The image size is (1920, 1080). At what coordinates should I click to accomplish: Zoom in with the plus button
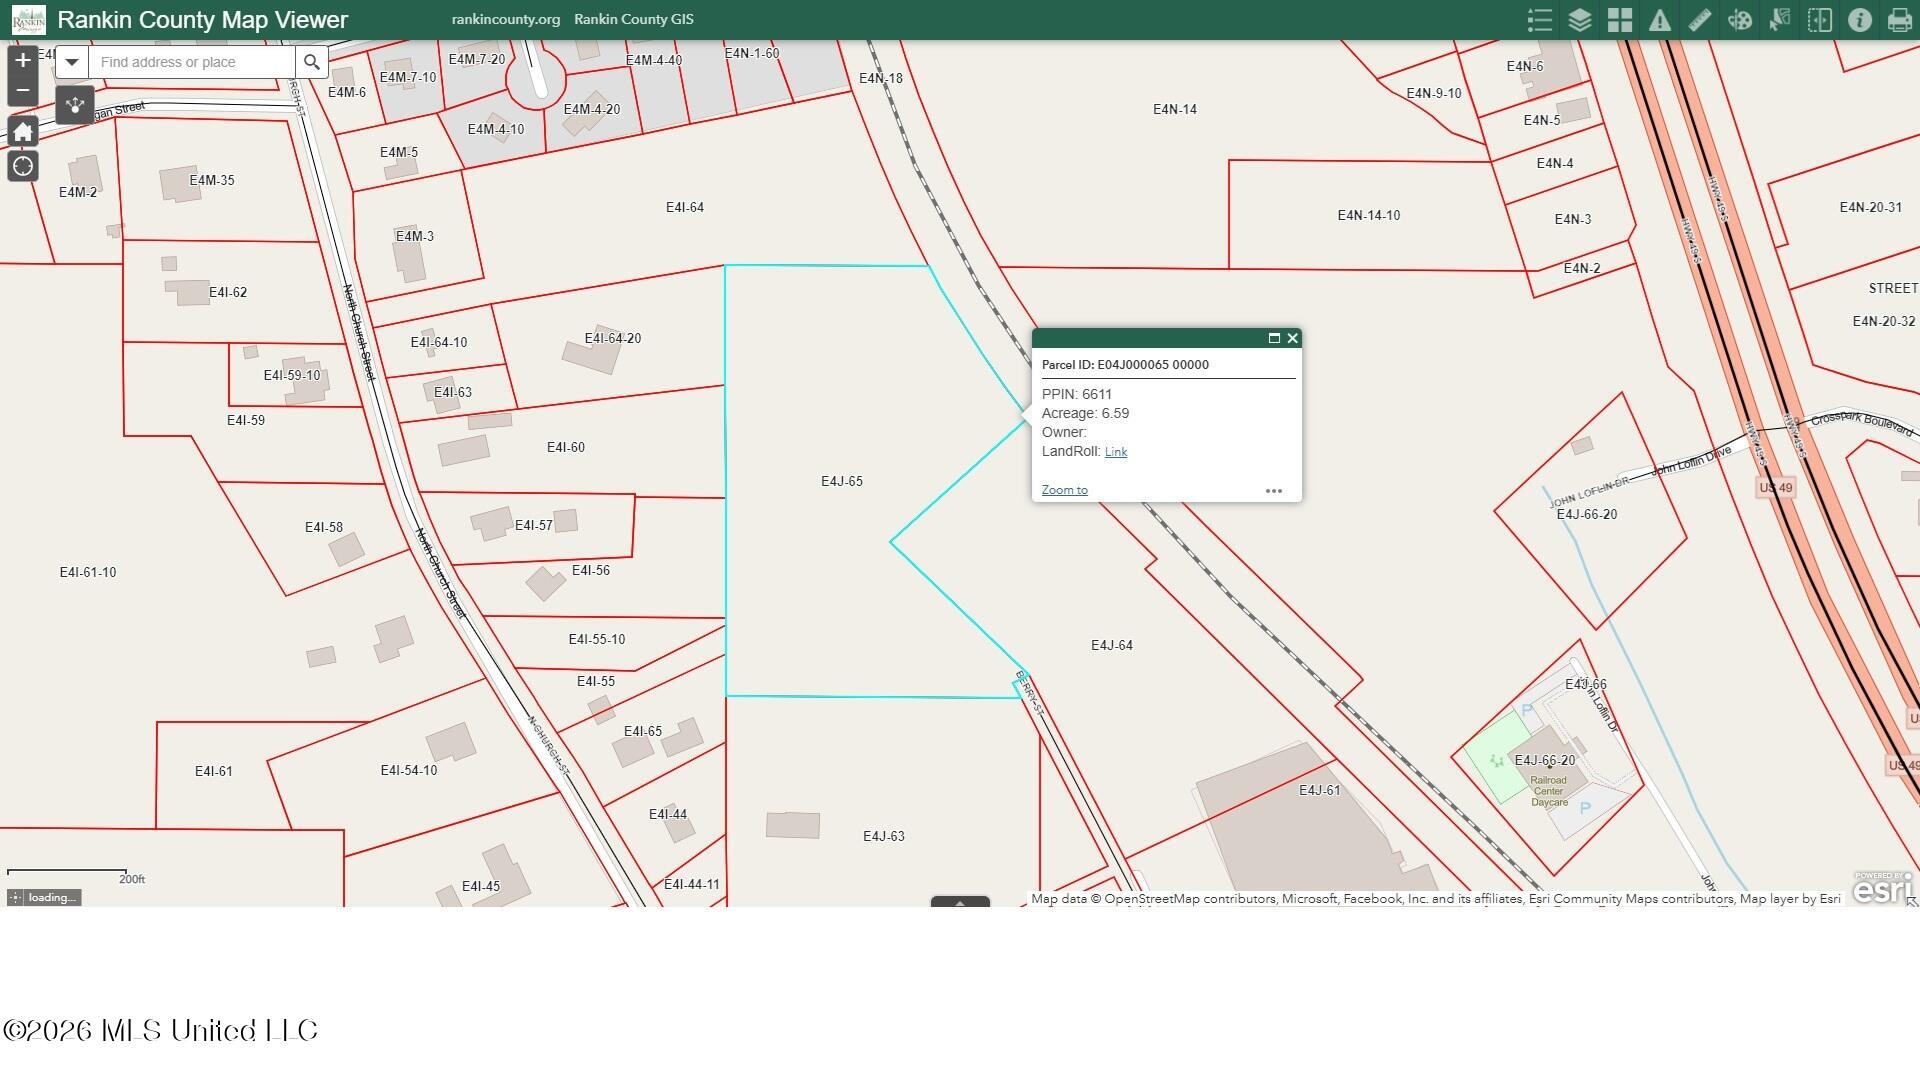(x=23, y=61)
